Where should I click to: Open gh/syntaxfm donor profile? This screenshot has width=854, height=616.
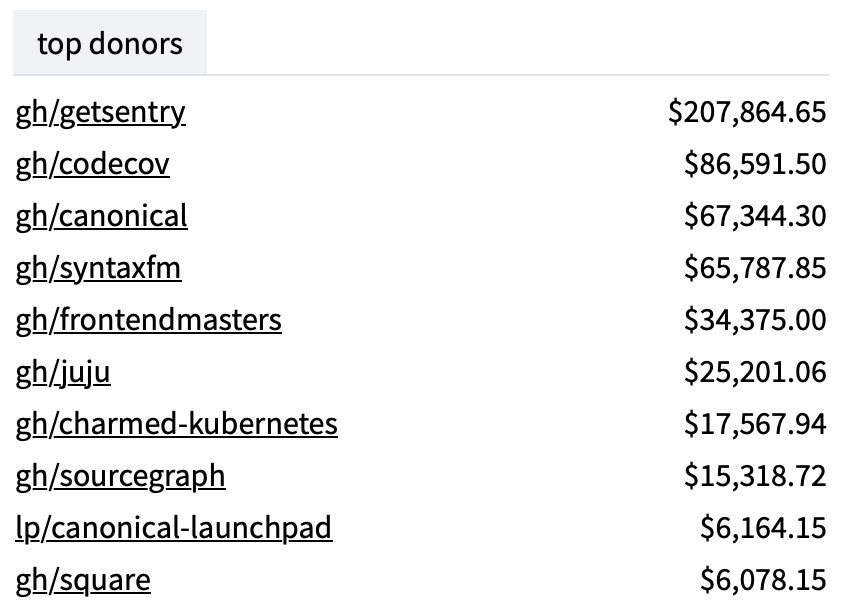click(98, 268)
